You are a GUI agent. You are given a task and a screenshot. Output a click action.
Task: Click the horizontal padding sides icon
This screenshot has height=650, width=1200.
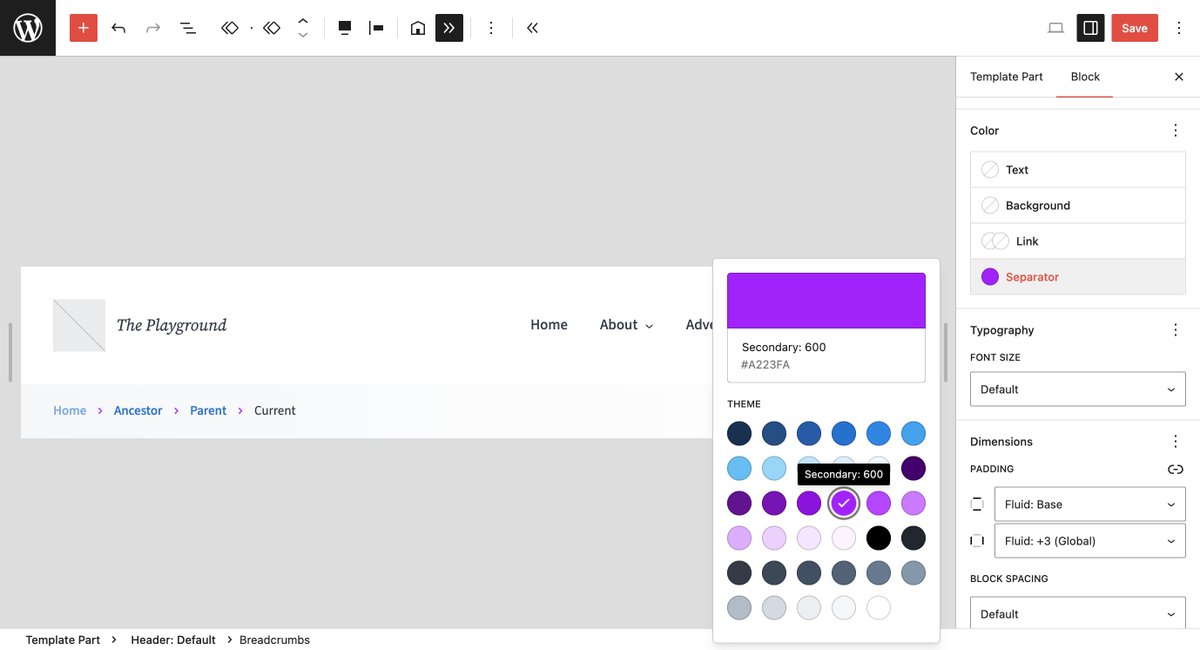click(977, 541)
